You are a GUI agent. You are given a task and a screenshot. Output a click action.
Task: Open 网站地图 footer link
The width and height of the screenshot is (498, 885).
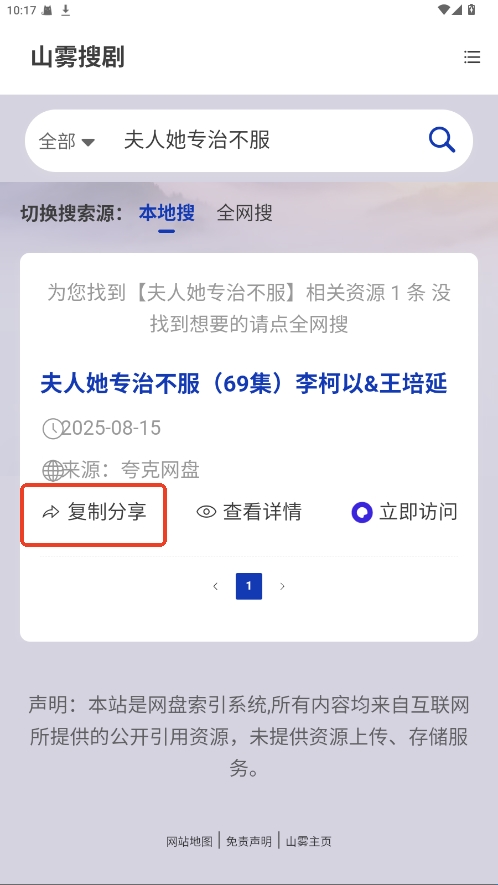tap(189, 841)
